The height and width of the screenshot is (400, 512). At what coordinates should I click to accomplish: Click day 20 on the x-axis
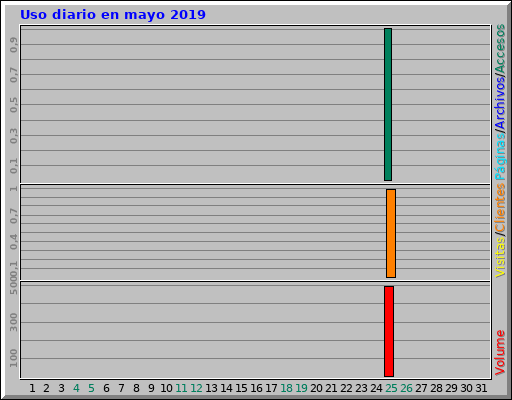point(316,388)
